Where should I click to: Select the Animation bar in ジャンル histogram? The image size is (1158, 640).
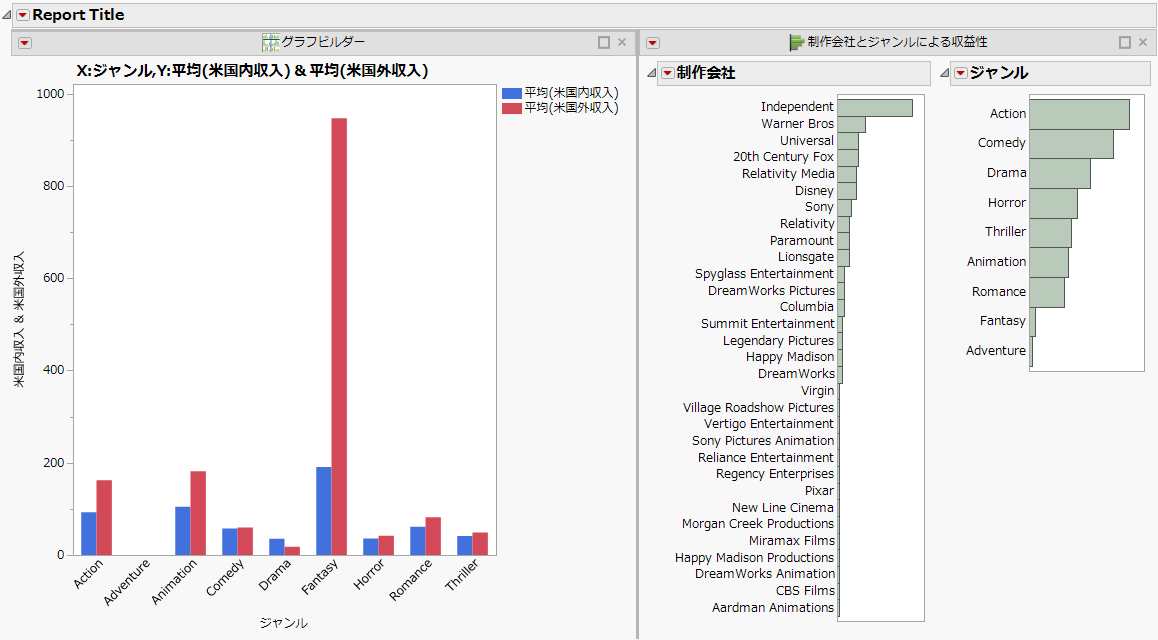pos(1049,262)
